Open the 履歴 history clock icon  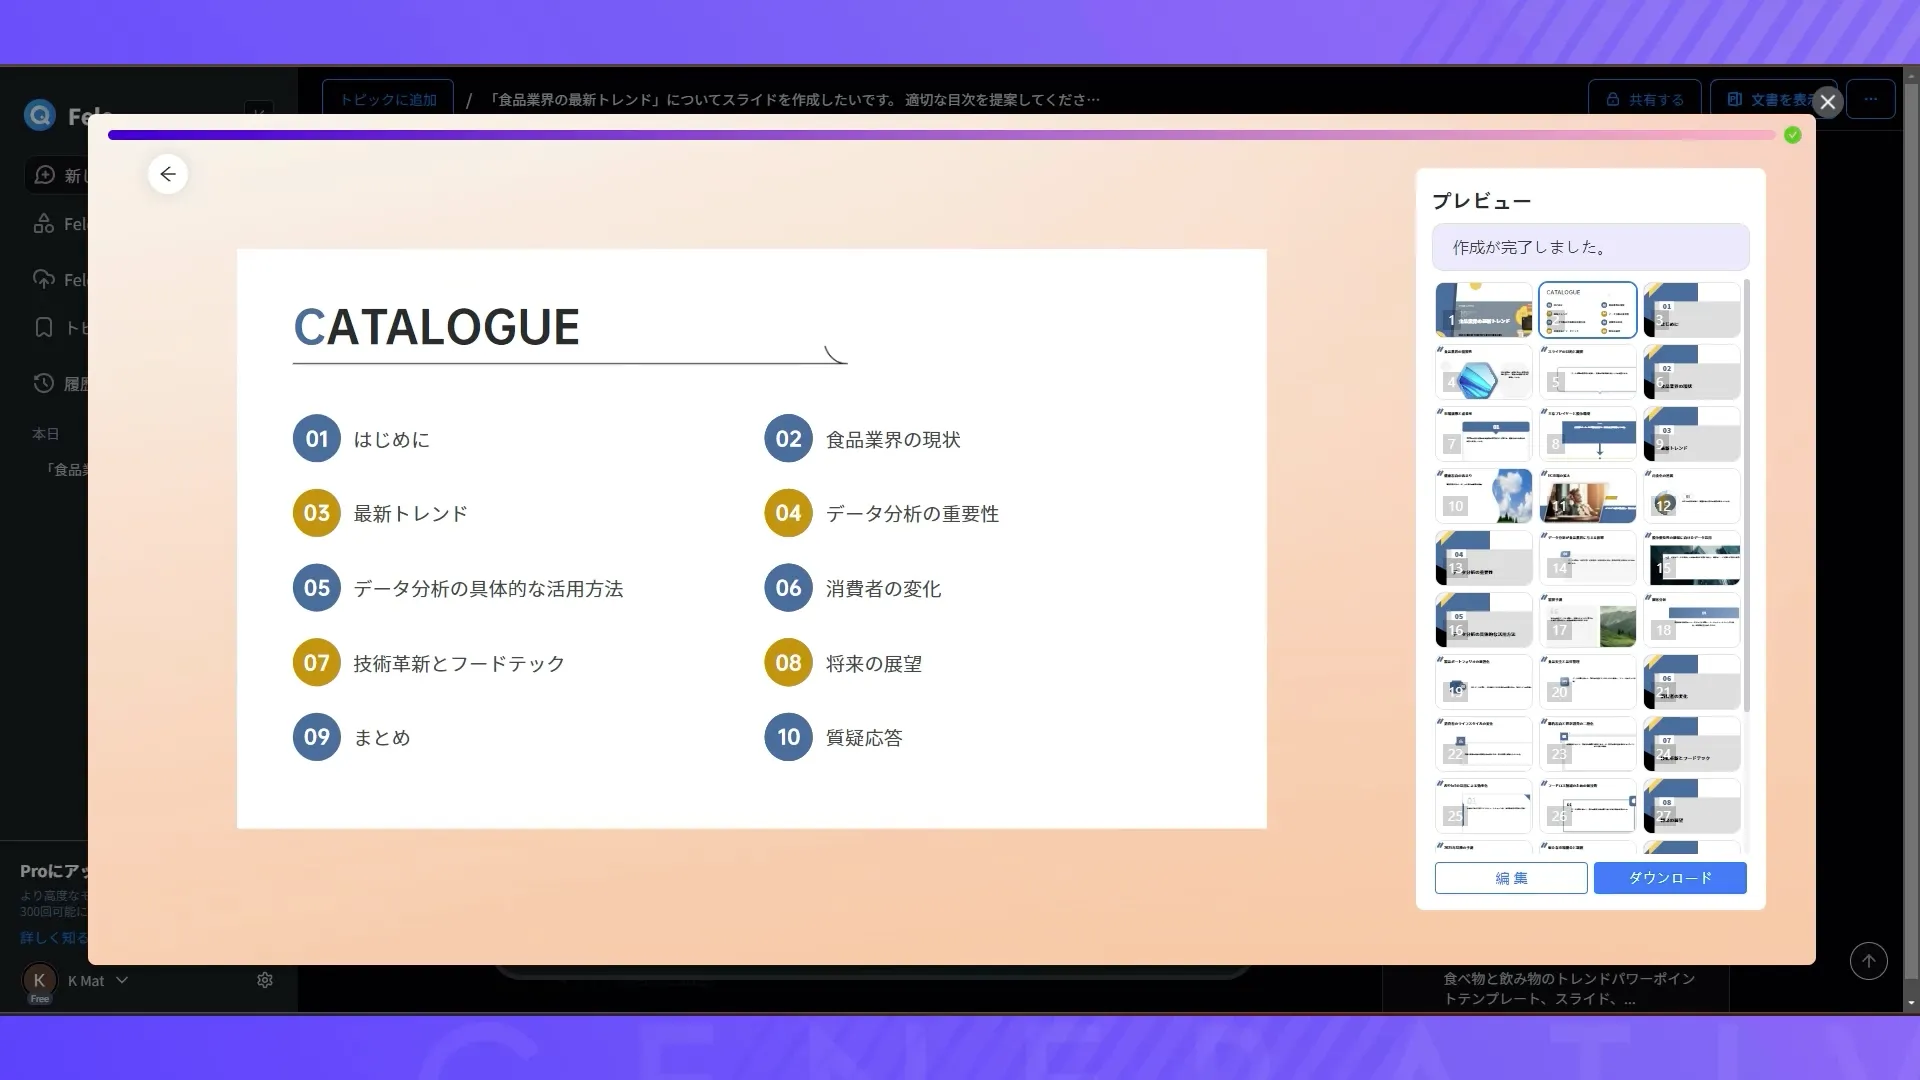pyautogui.click(x=44, y=384)
